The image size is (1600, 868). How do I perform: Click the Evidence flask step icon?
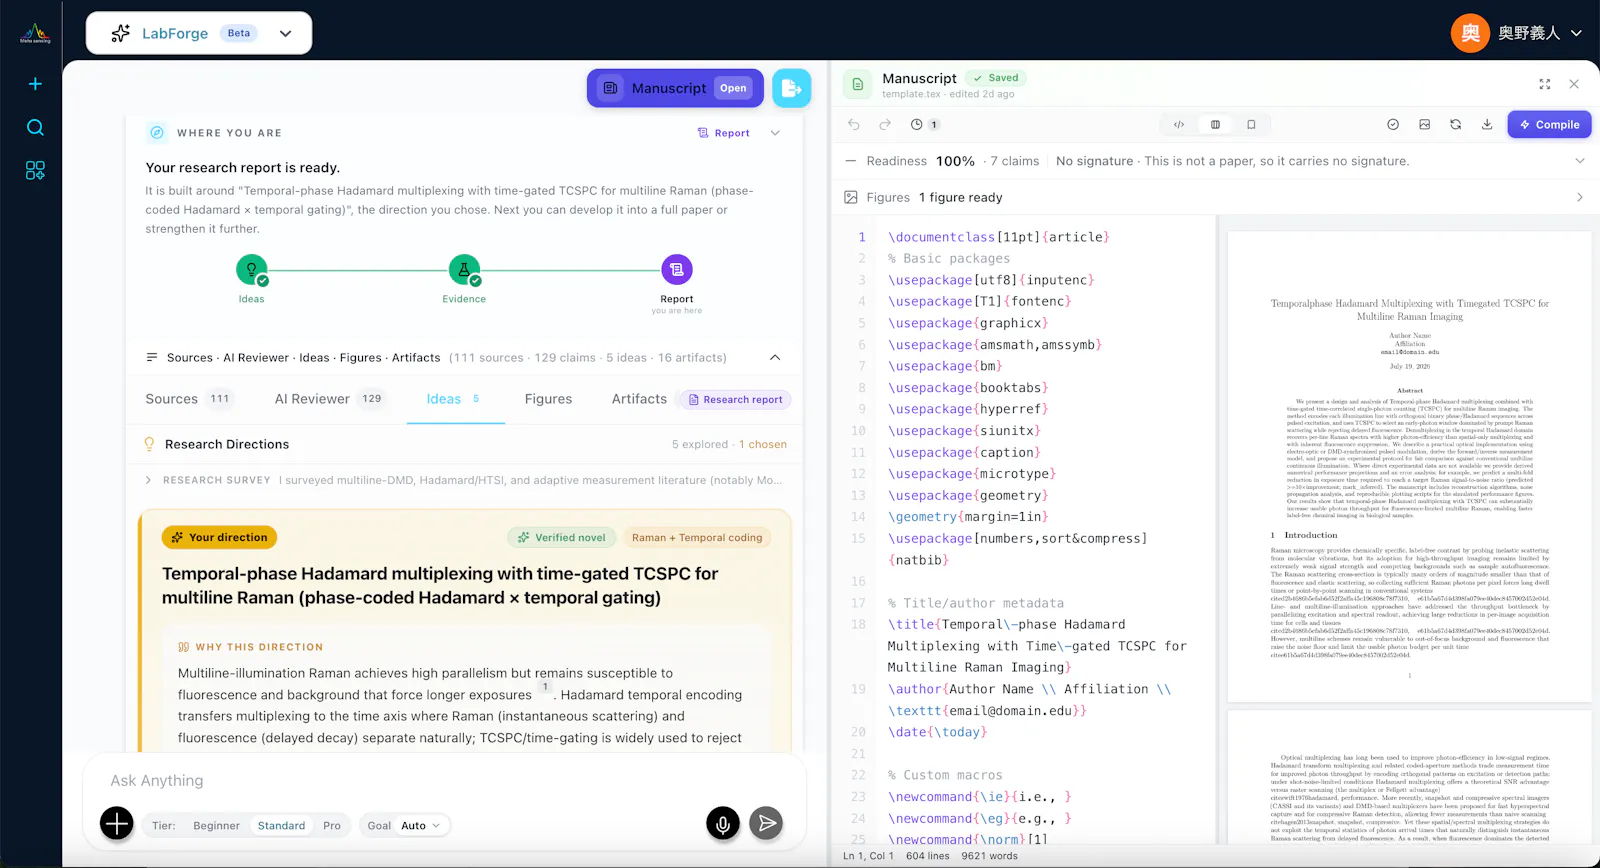(x=464, y=270)
